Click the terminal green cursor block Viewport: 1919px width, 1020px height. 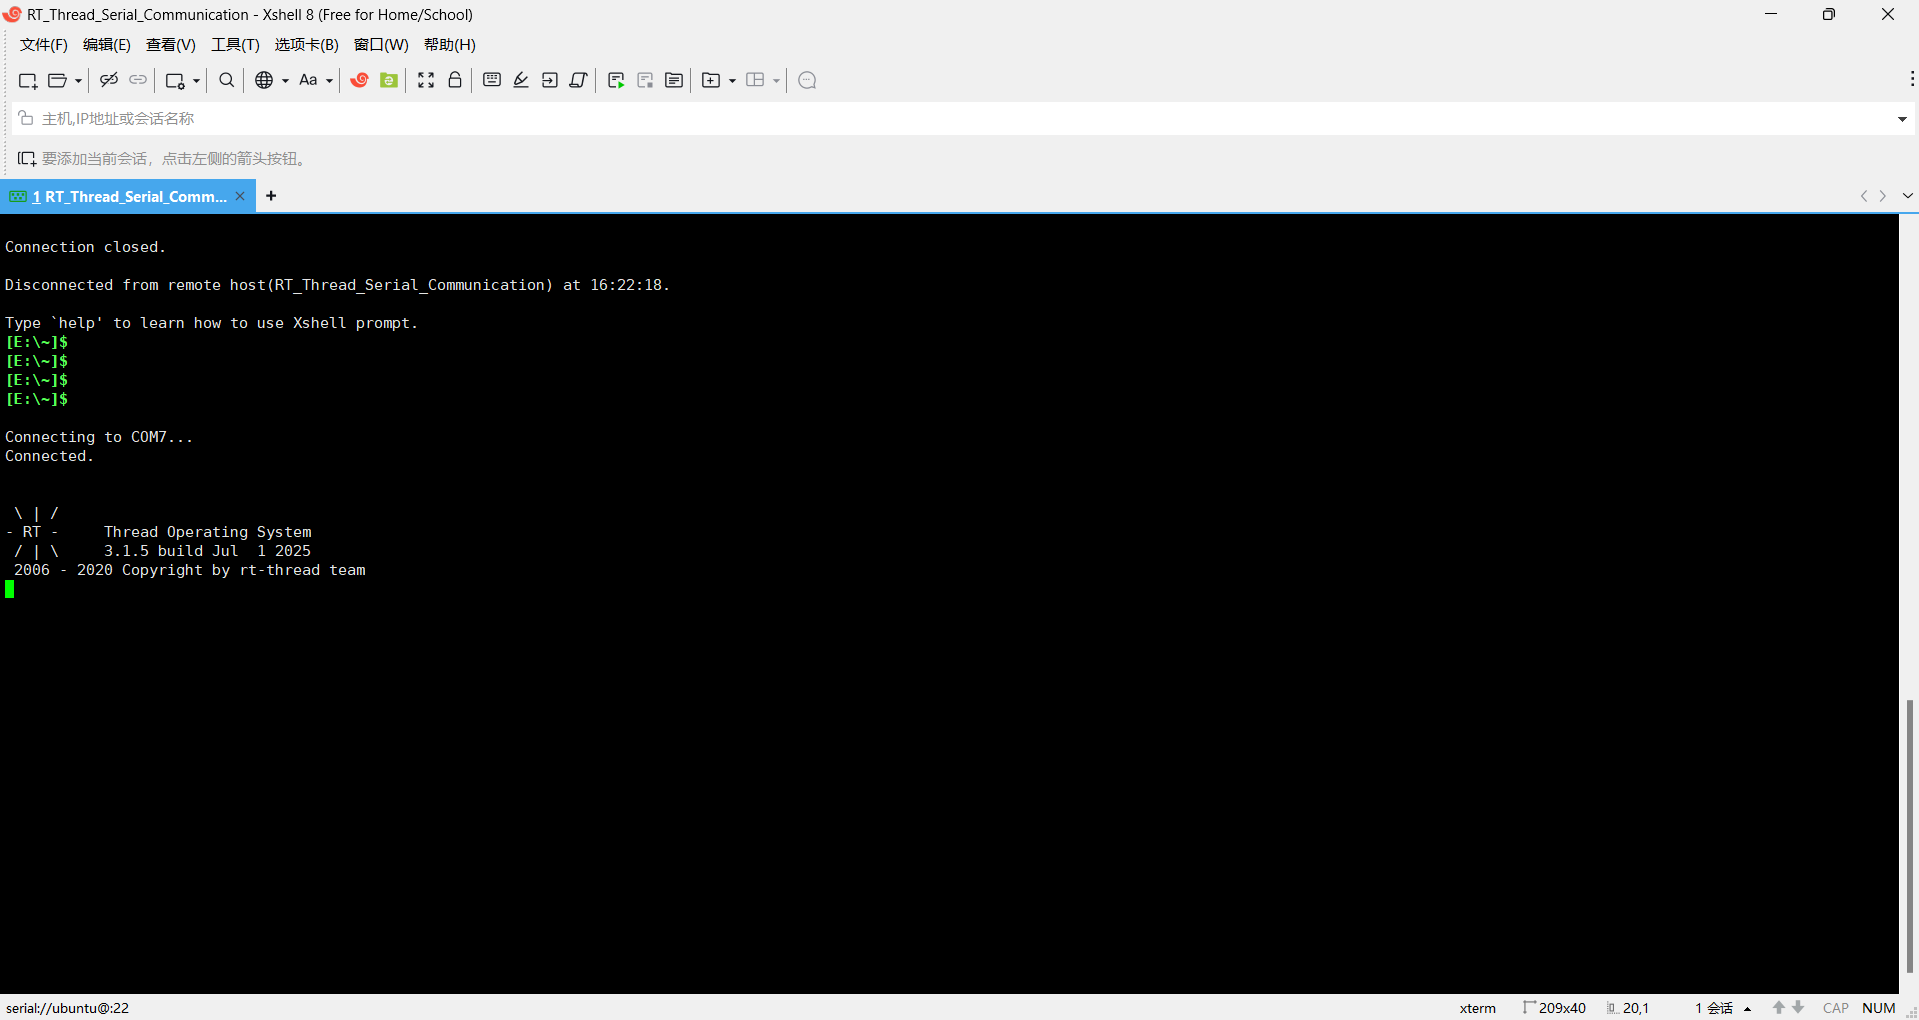point(10,590)
